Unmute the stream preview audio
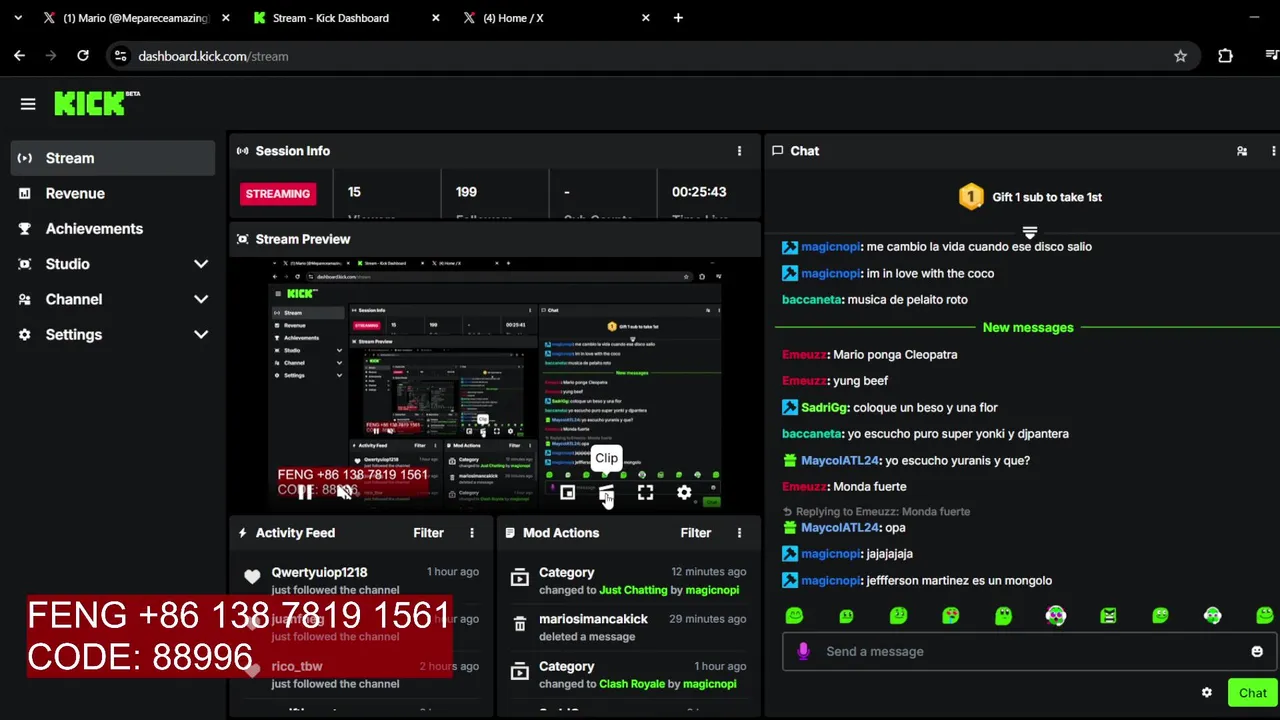Image resolution: width=1280 pixels, height=720 pixels. 345,493
